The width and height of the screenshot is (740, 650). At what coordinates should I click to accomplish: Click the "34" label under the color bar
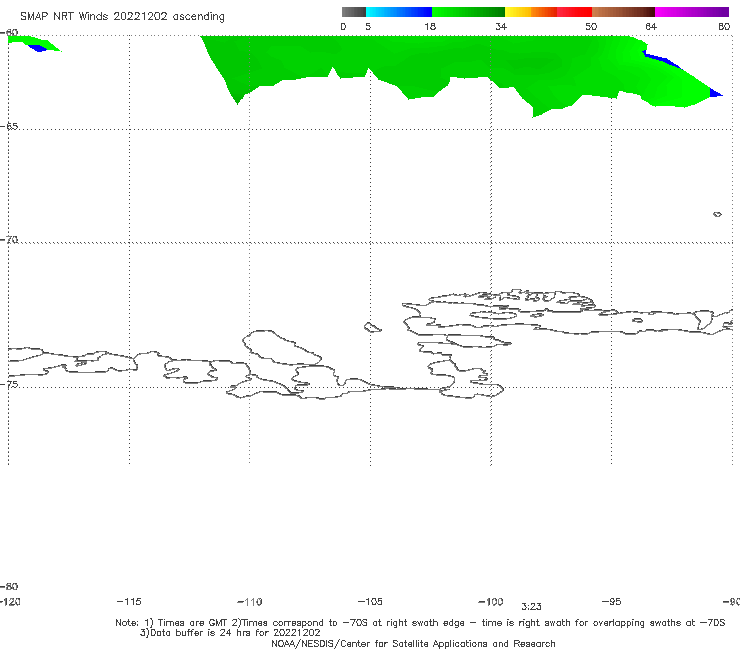(501, 27)
